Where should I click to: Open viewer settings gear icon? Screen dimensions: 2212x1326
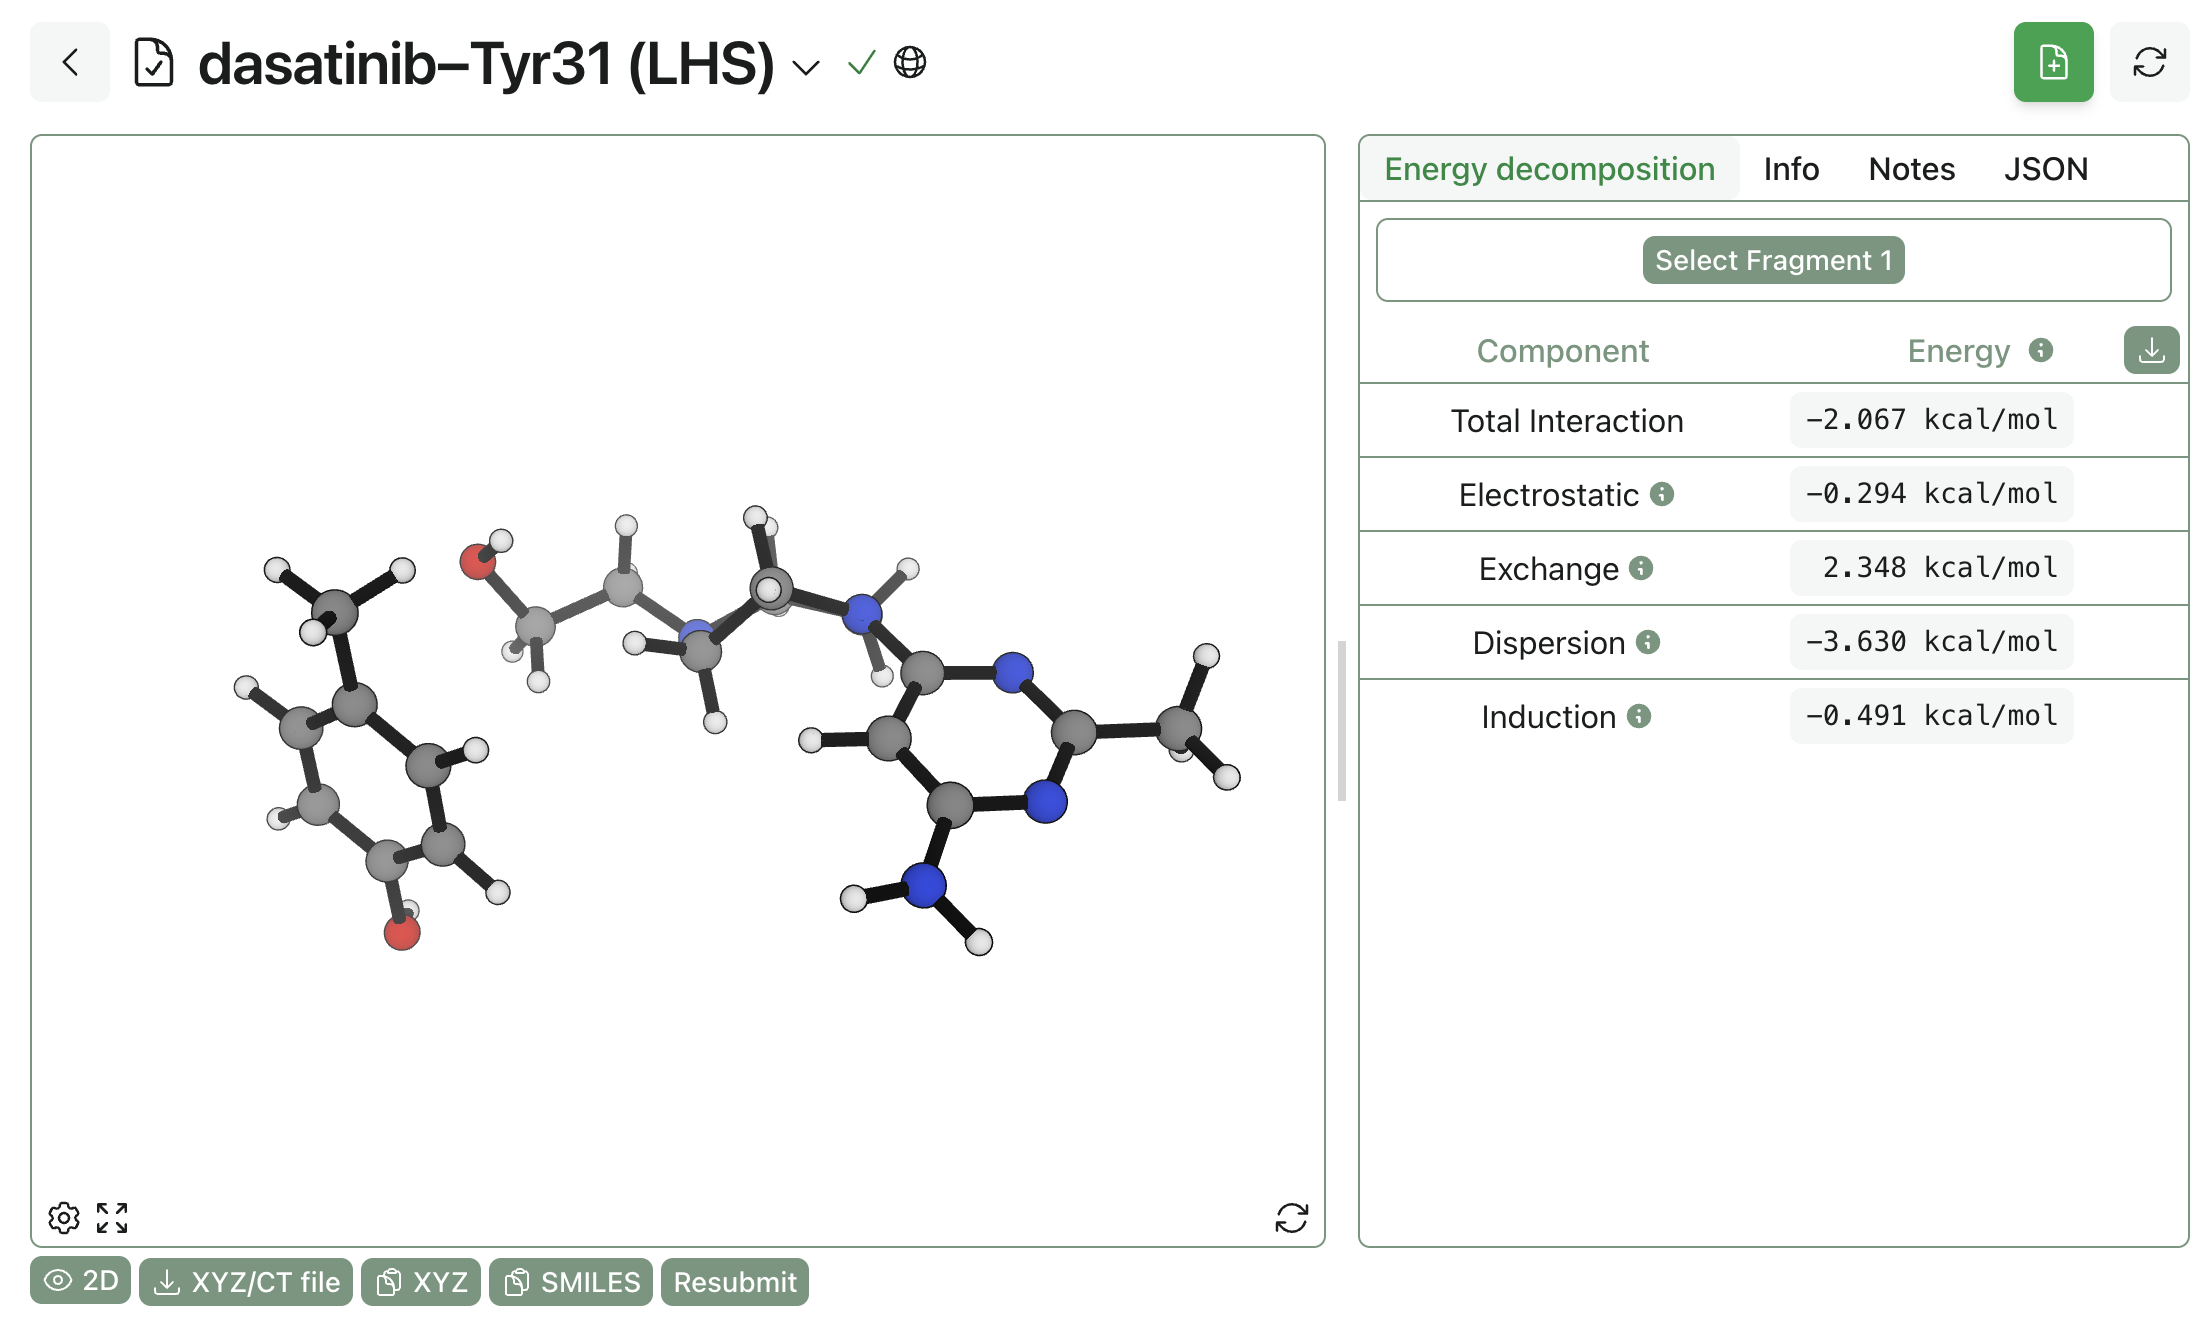[x=64, y=1217]
